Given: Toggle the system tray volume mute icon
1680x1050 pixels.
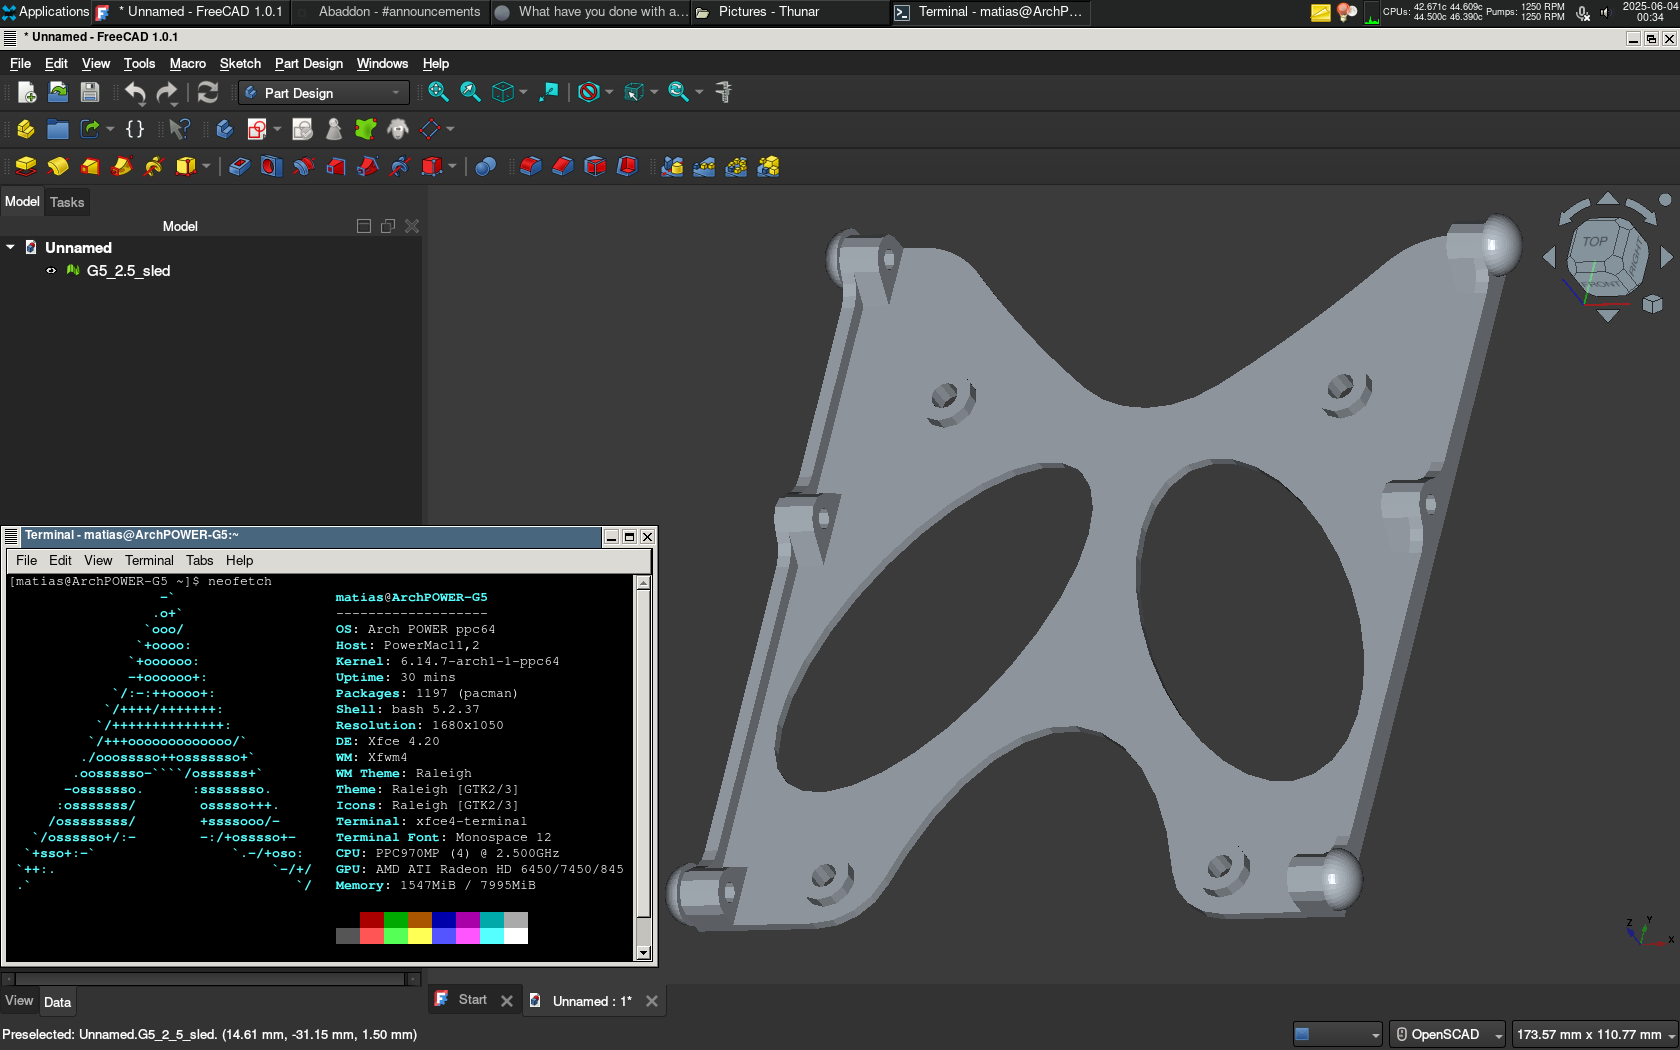Looking at the screenshot, I should [x=1604, y=12].
